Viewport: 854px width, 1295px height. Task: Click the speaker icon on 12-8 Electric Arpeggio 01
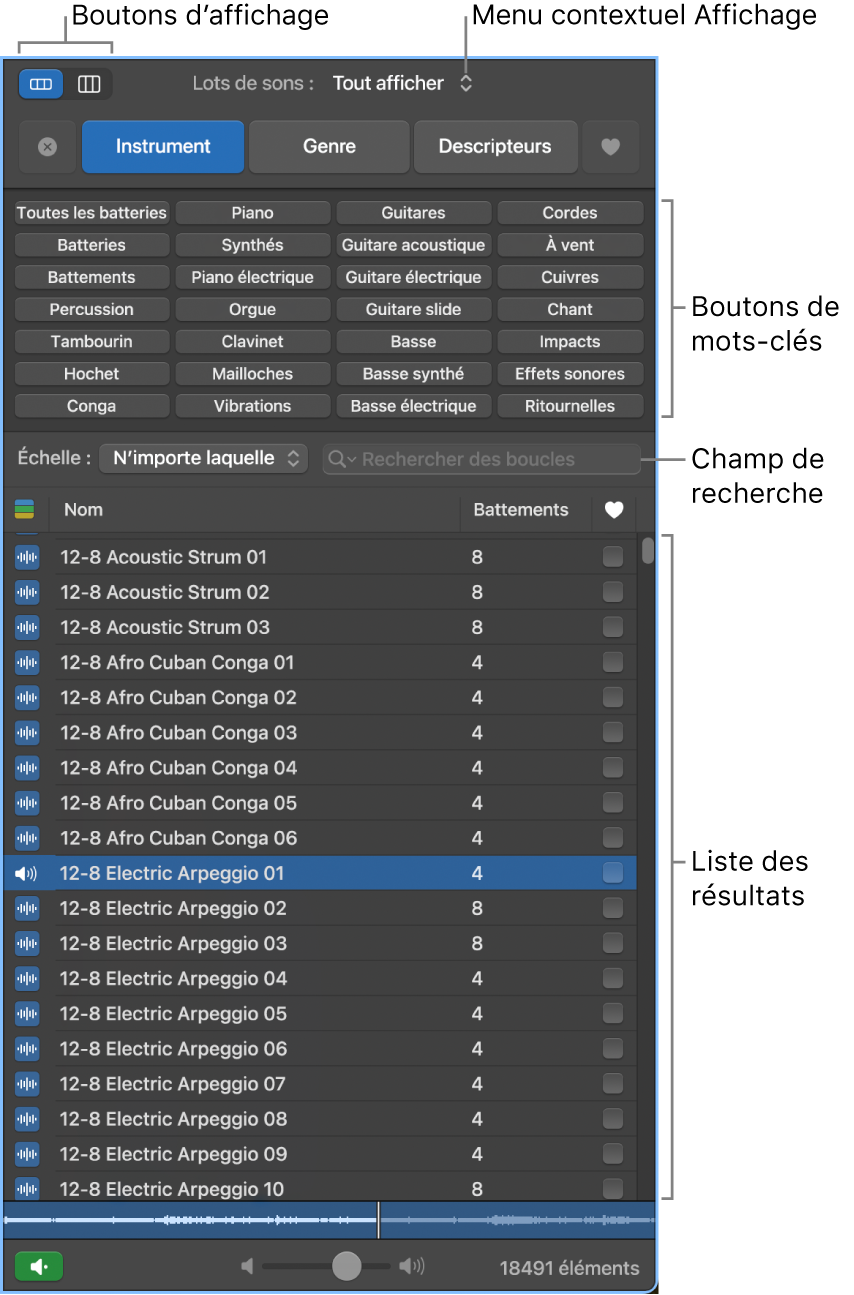coord(26,872)
